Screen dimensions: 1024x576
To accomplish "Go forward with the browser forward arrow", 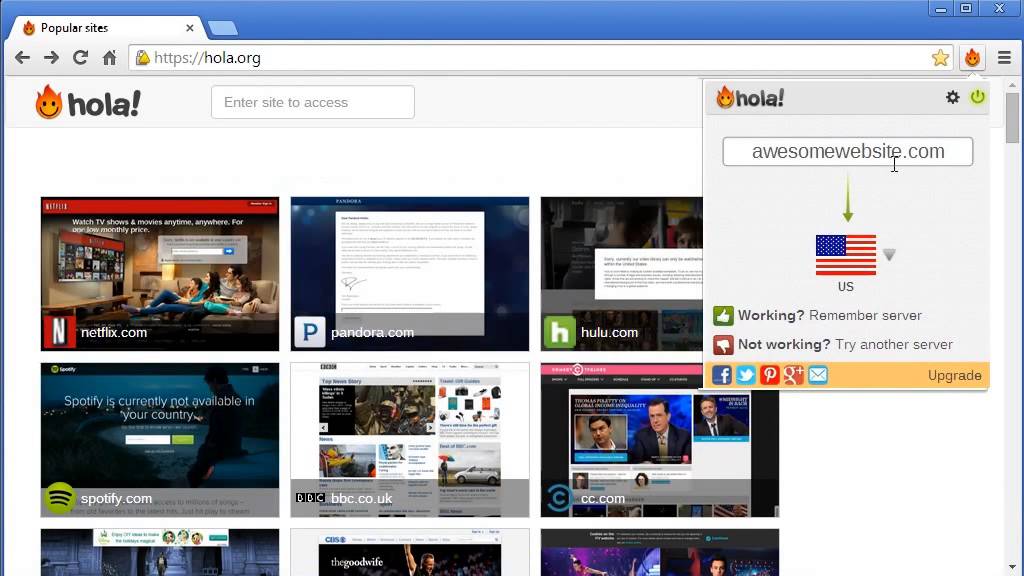I will tap(51, 57).
